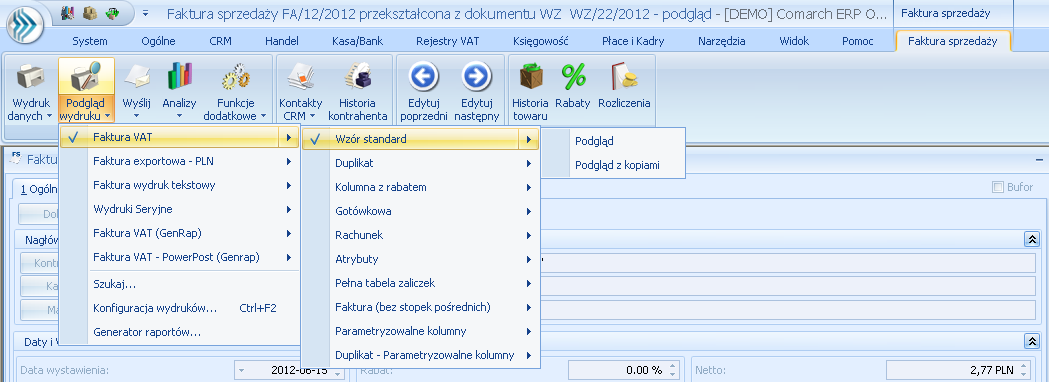Image resolution: width=1049 pixels, height=382 pixels.
Task: Click the Wydruk danych printer icon
Action: coord(30,77)
